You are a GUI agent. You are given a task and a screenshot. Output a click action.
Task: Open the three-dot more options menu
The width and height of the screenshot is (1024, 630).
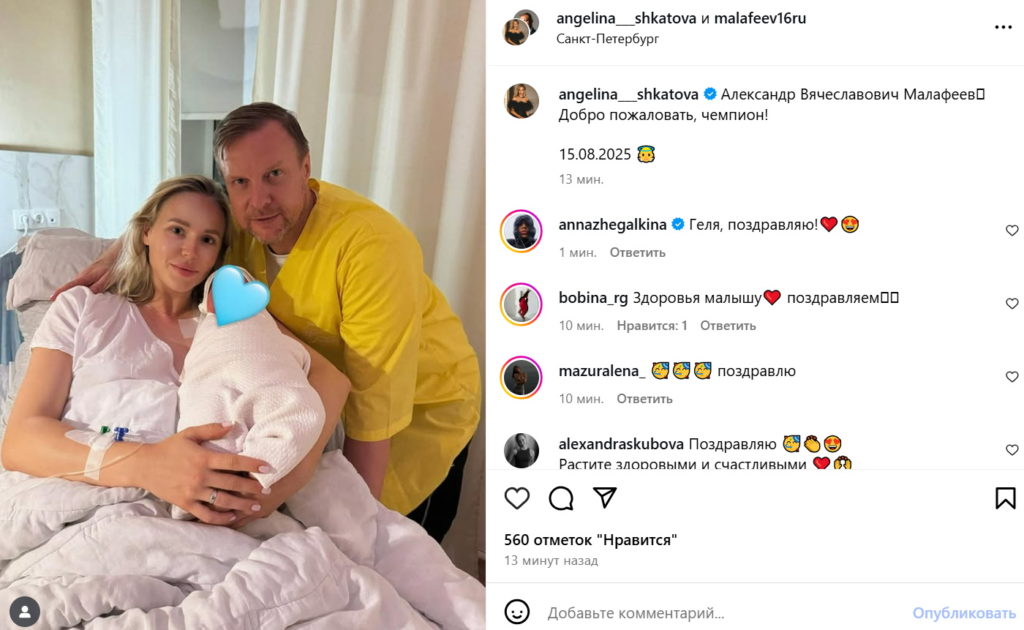click(1003, 27)
